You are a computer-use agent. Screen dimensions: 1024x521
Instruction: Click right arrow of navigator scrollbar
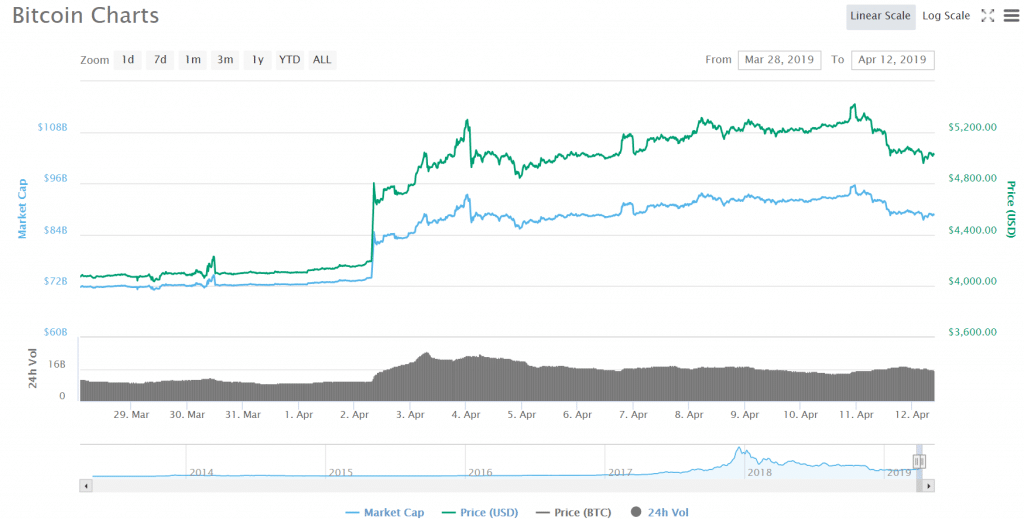[x=929, y=485]
